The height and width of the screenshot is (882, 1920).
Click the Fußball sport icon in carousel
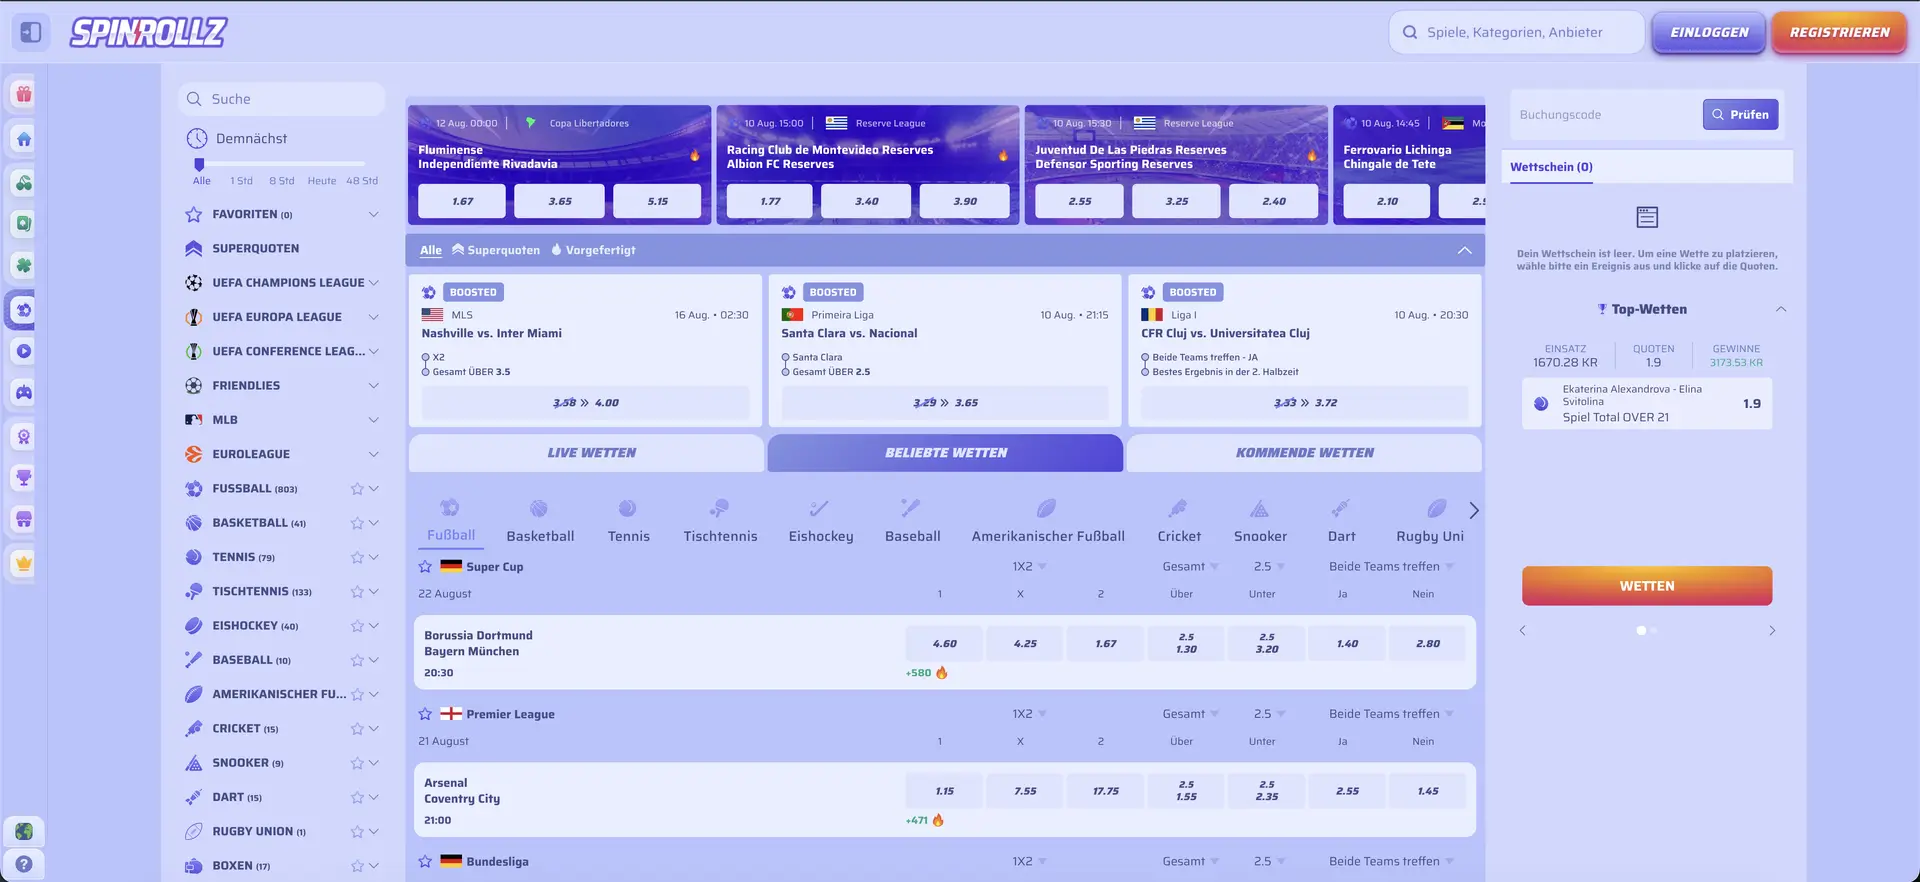click(x=450, y=508)
